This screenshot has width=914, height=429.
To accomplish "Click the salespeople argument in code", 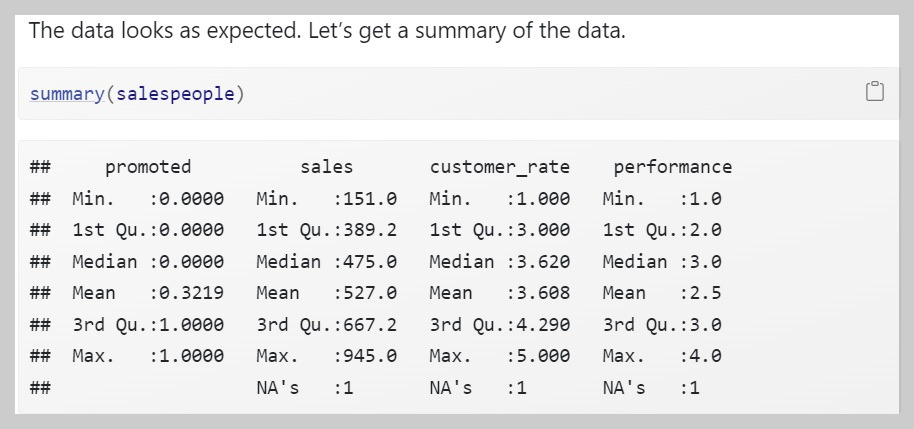I will coord(175,94).
